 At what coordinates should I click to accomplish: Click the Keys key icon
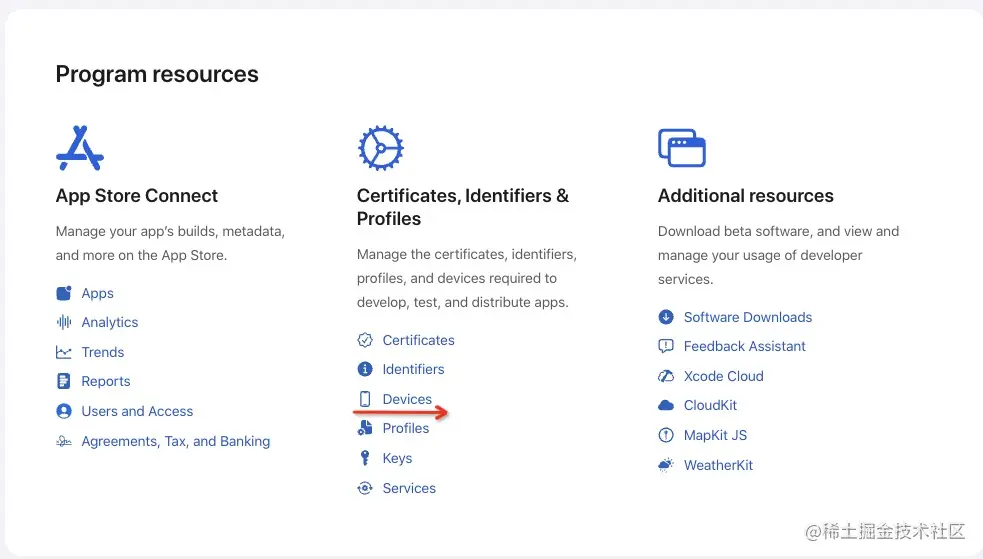pos(365,458)
